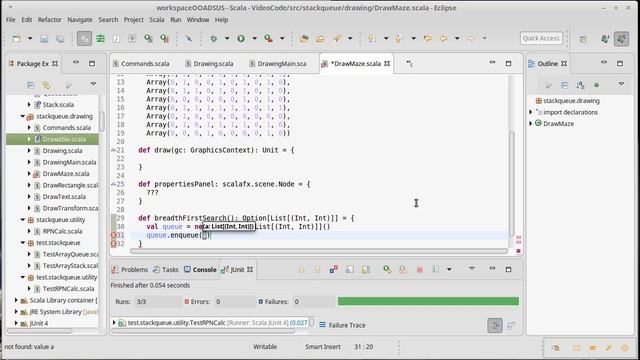Toggle the highlighted block selection toolbar button
Image resolution: width=640 pixels, height=360 pixels.
(84, 38)
